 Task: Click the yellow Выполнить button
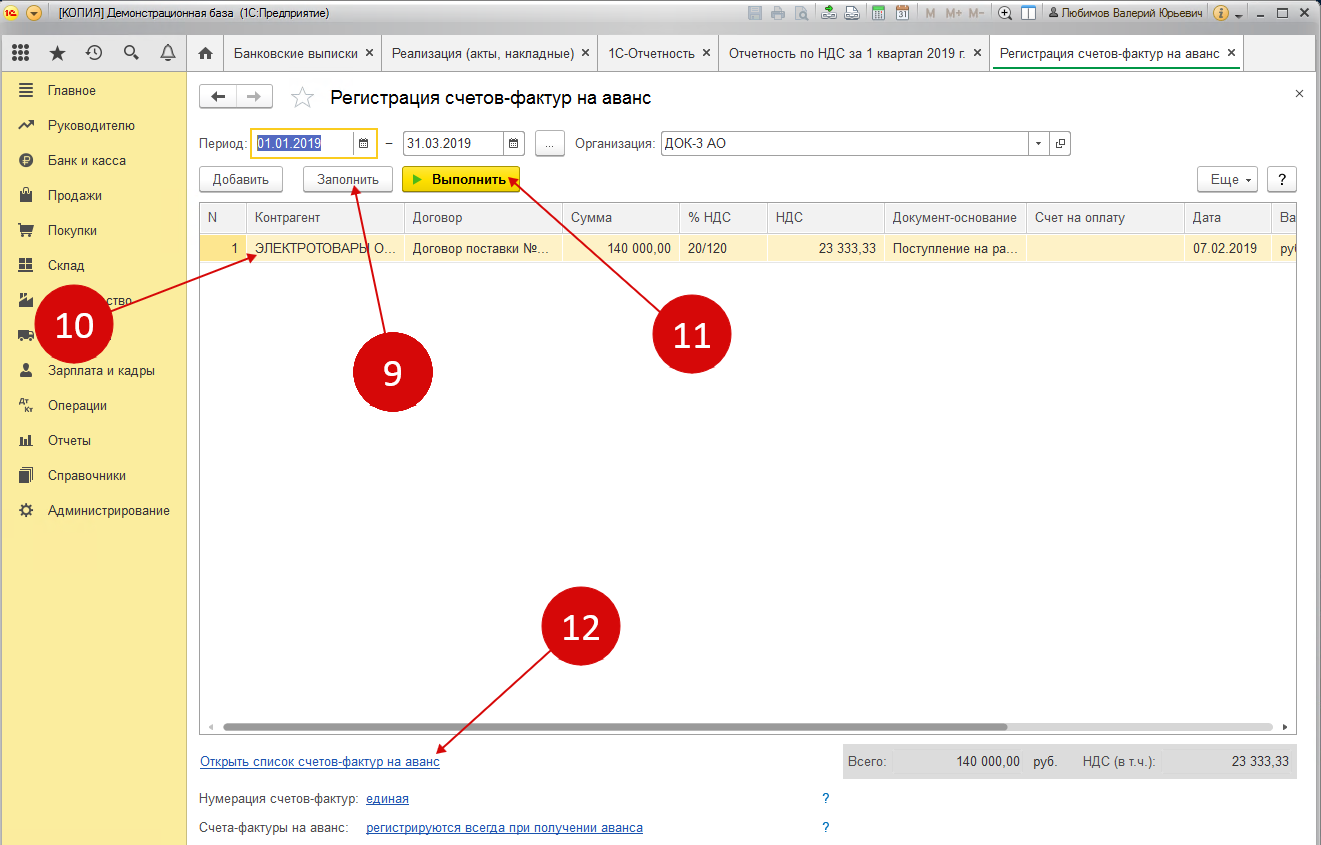[x=461, y=180]
